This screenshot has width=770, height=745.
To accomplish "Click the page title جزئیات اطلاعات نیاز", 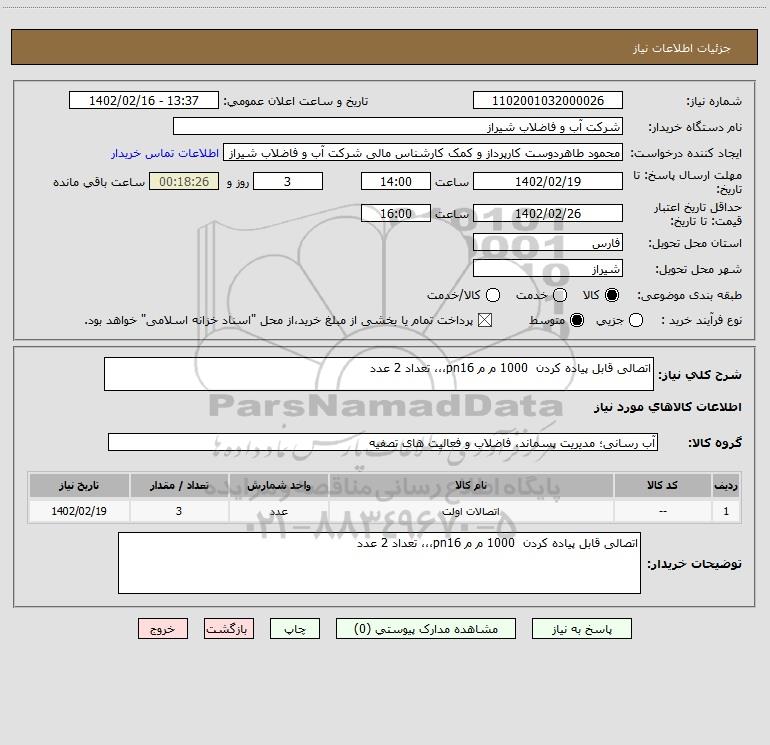I will (682, 48).
